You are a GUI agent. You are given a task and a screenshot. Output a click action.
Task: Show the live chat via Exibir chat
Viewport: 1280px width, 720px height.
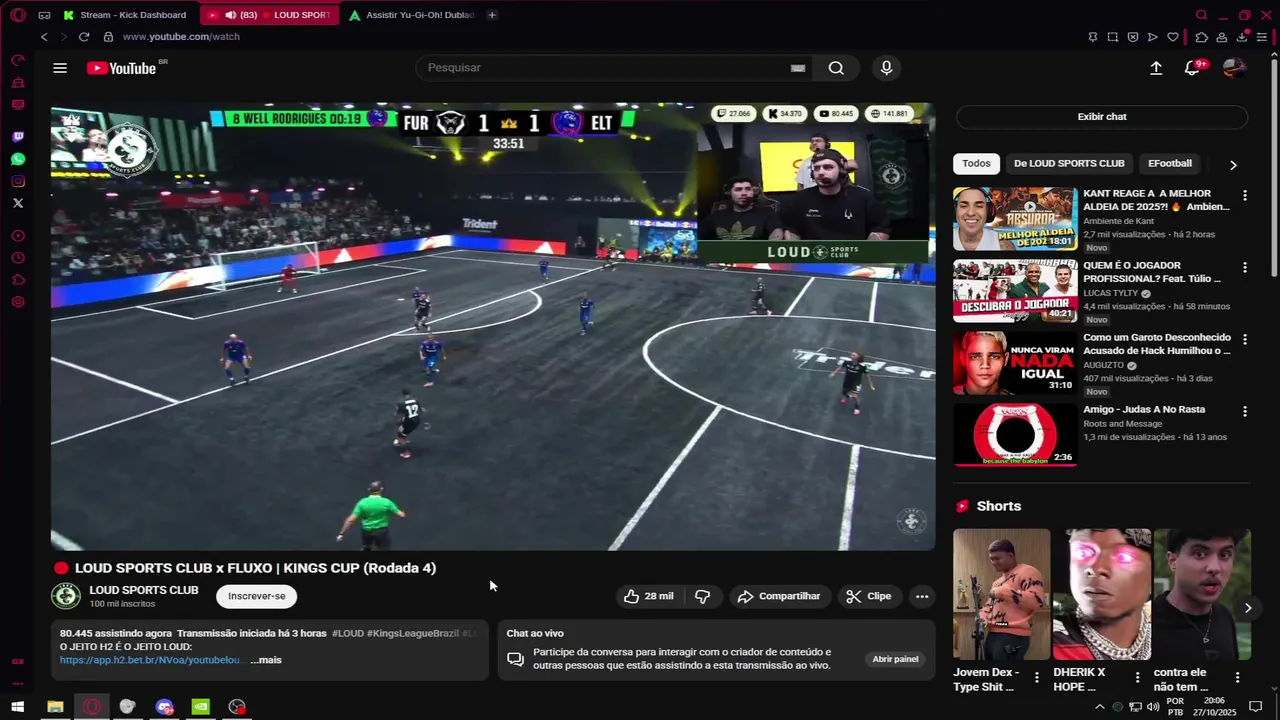[x=1102, y=117]
